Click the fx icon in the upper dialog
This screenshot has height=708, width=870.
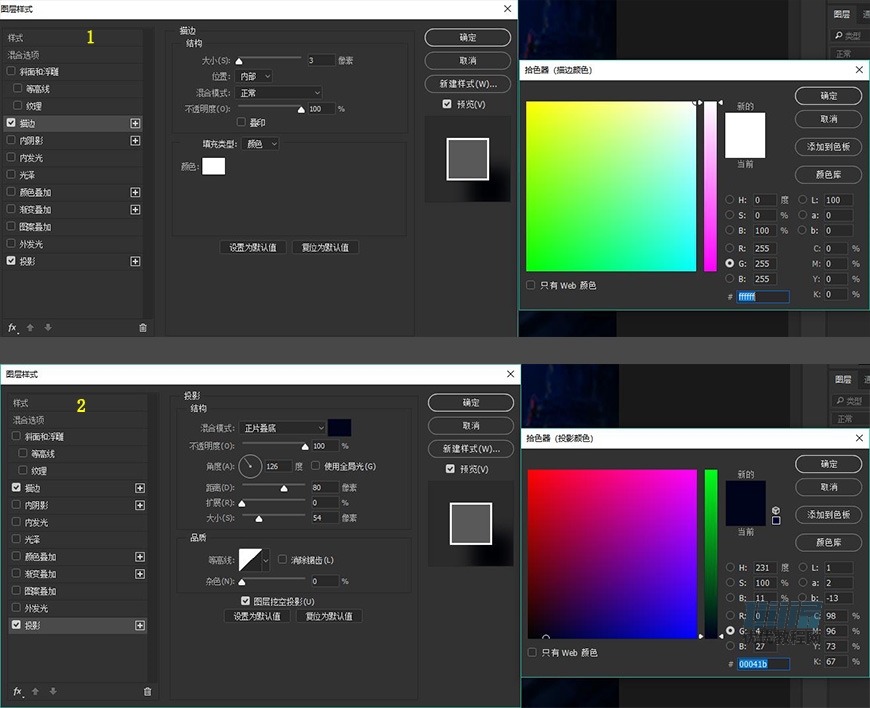pyautogui.click(x=13, y=327)
